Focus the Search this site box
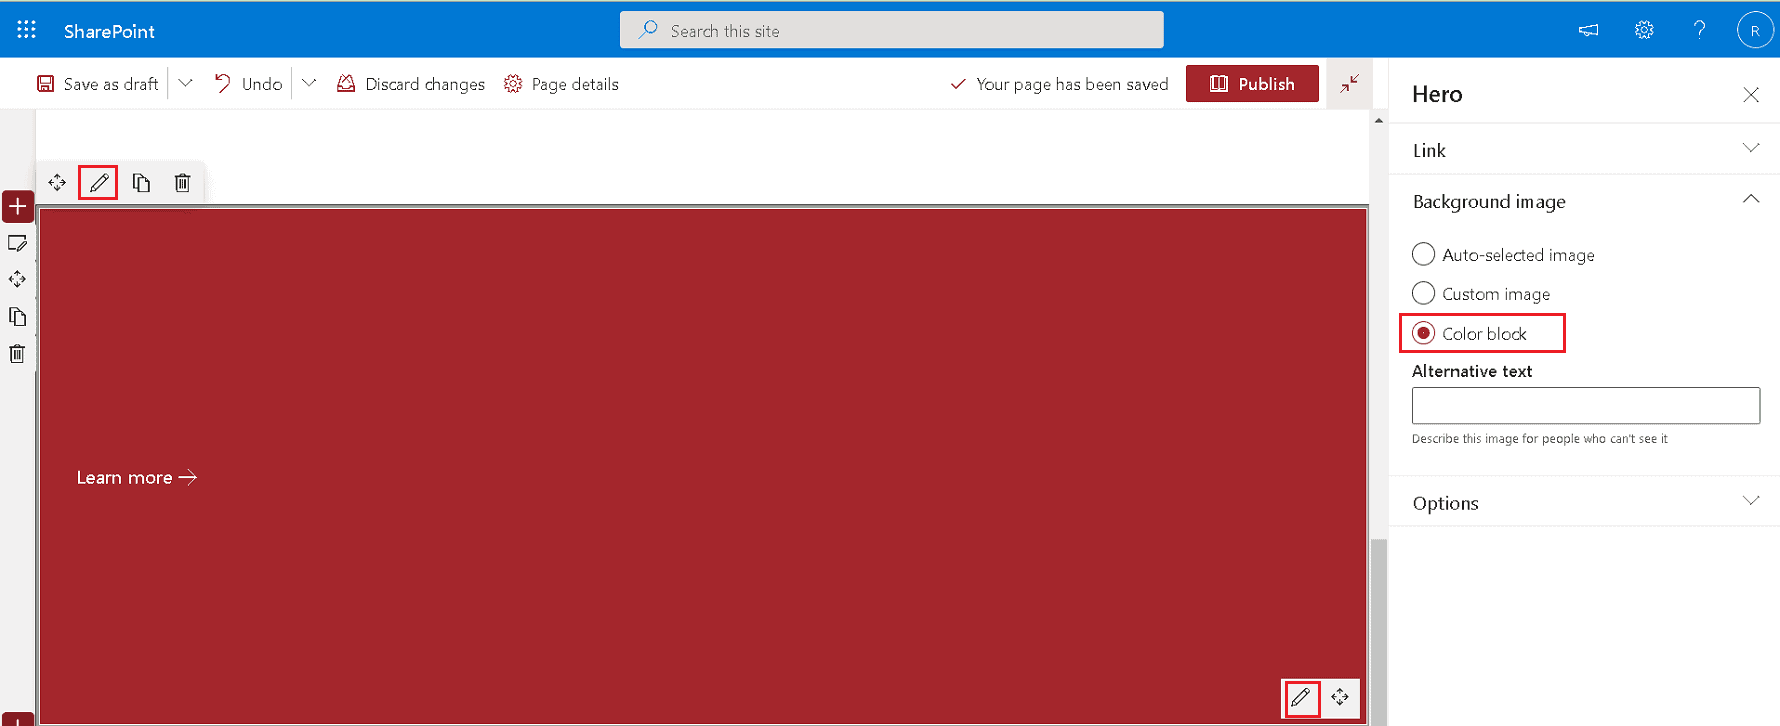The height and width of the screenshot is (726, 1780). click(891, 30)
